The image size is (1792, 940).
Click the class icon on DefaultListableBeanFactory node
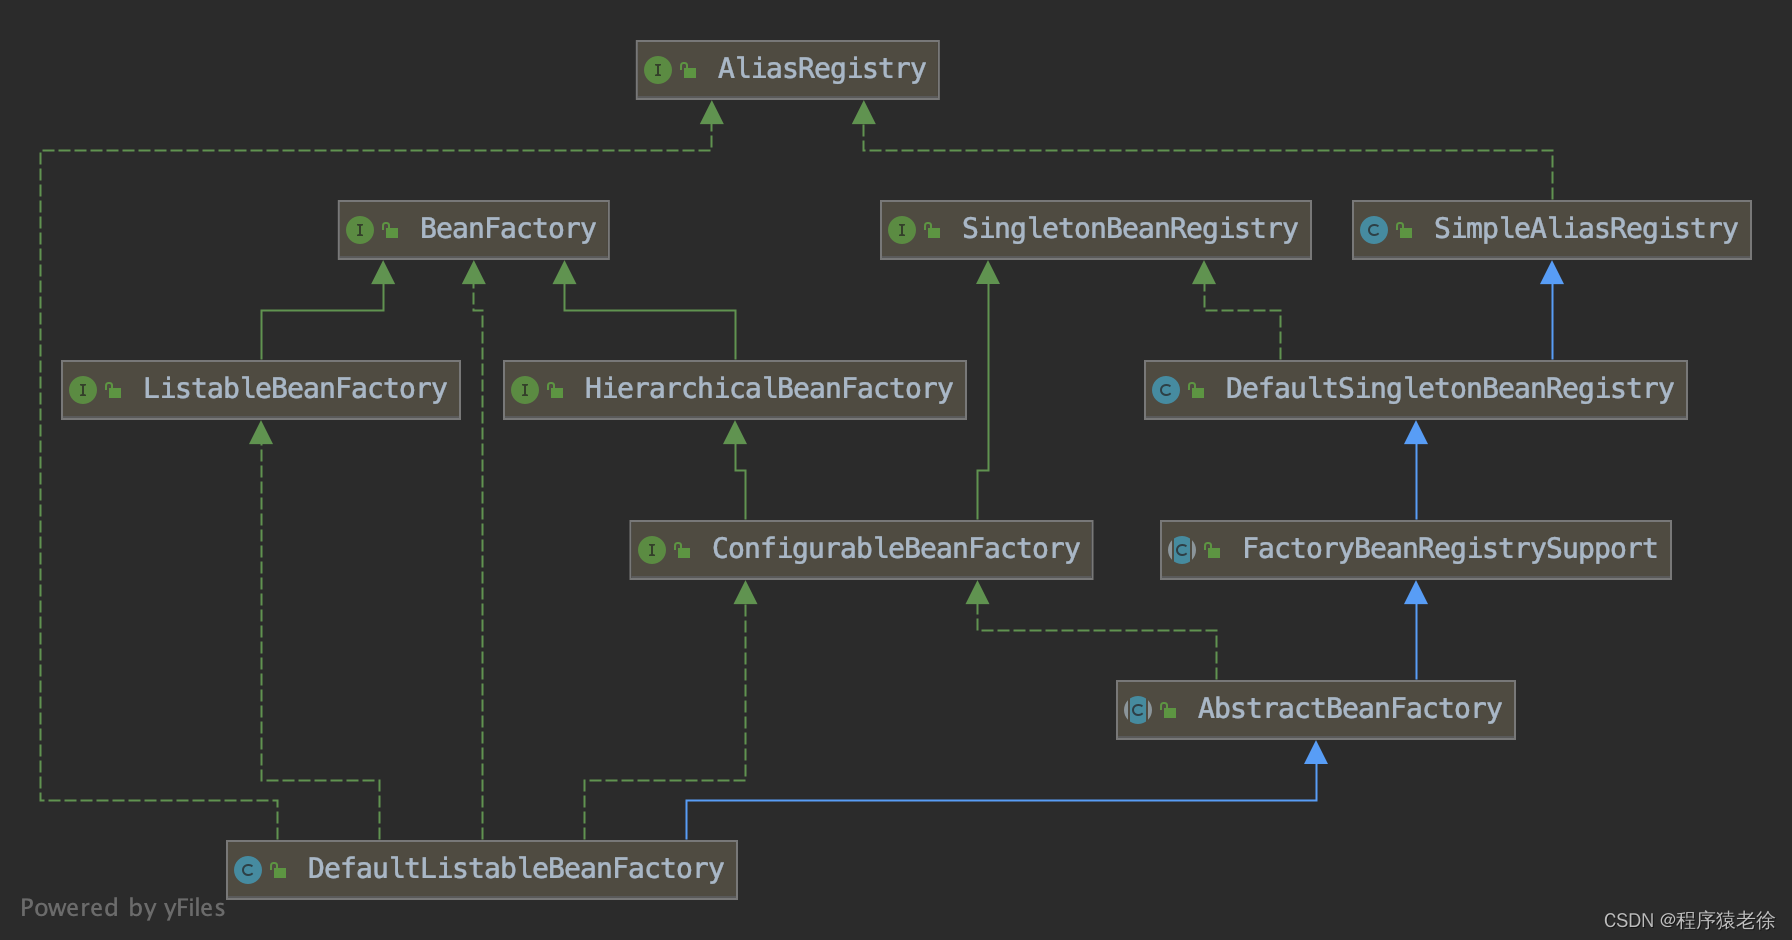click(248, 870)
